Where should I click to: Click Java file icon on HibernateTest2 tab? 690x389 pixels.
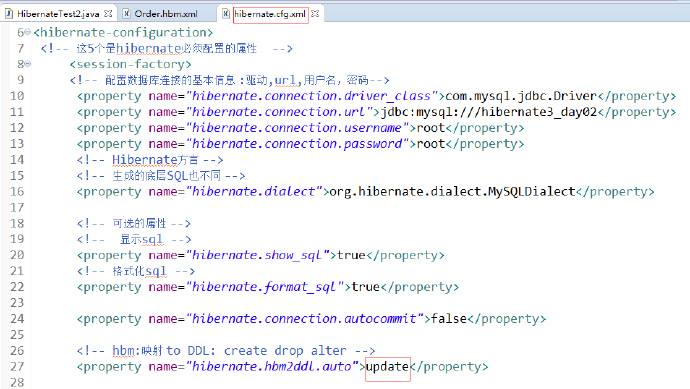point(8,14)
